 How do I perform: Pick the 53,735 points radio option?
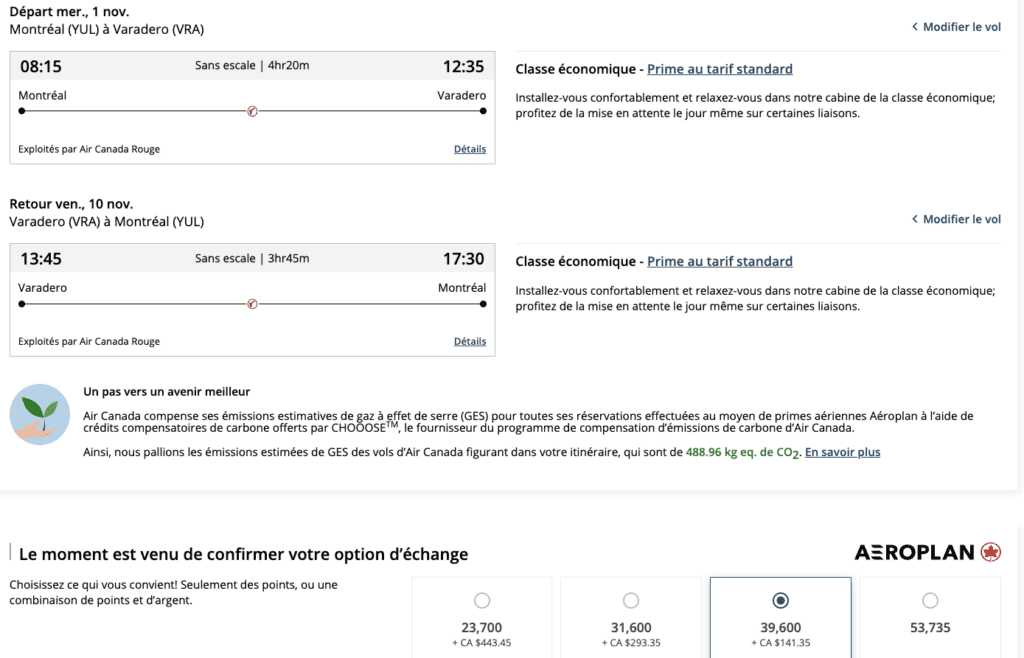point(930,601)
